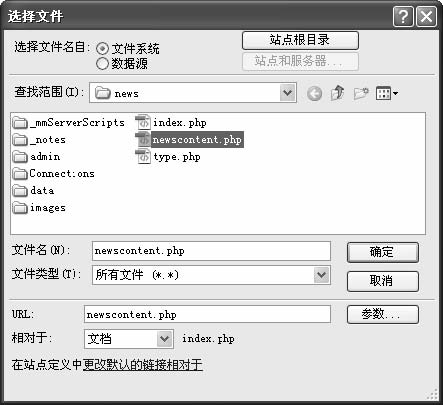Screen dimensions: 443x405
Task: Open the view menu icon
Action: coord(386,93)
